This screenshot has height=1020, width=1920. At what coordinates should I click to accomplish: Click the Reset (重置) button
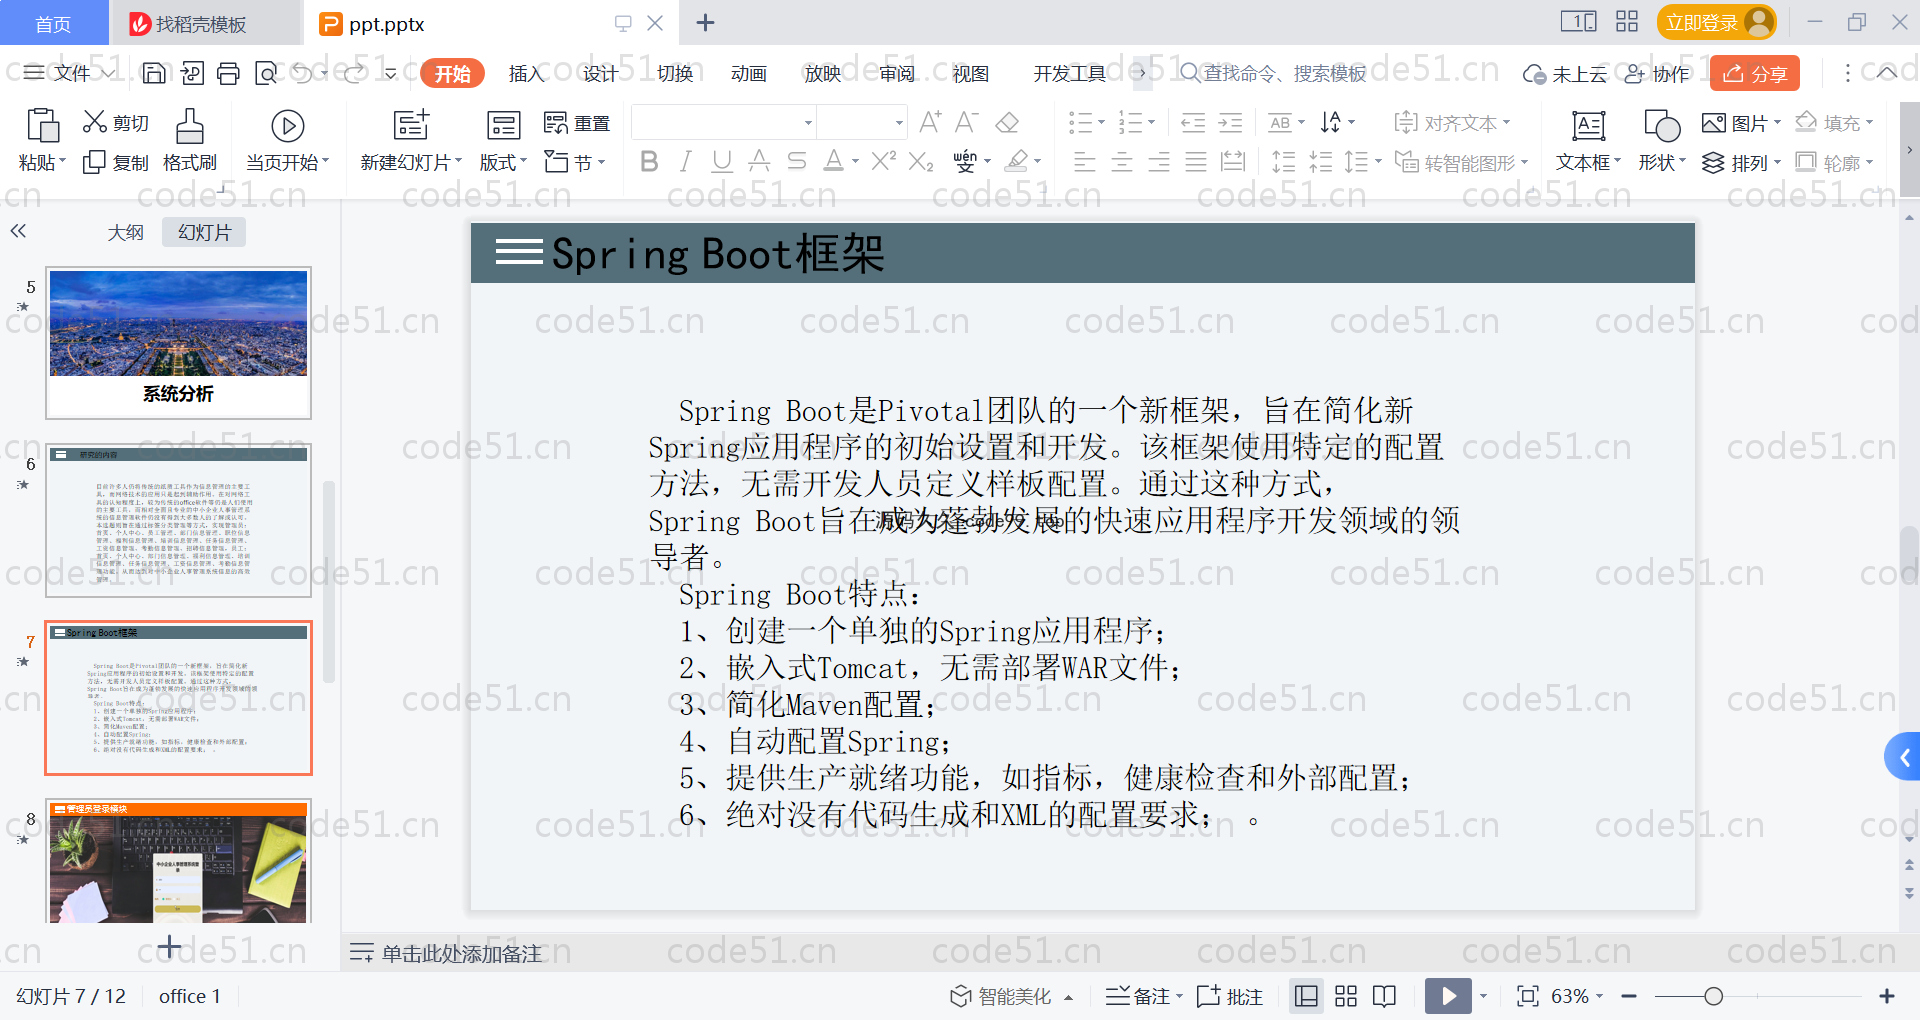577,123
